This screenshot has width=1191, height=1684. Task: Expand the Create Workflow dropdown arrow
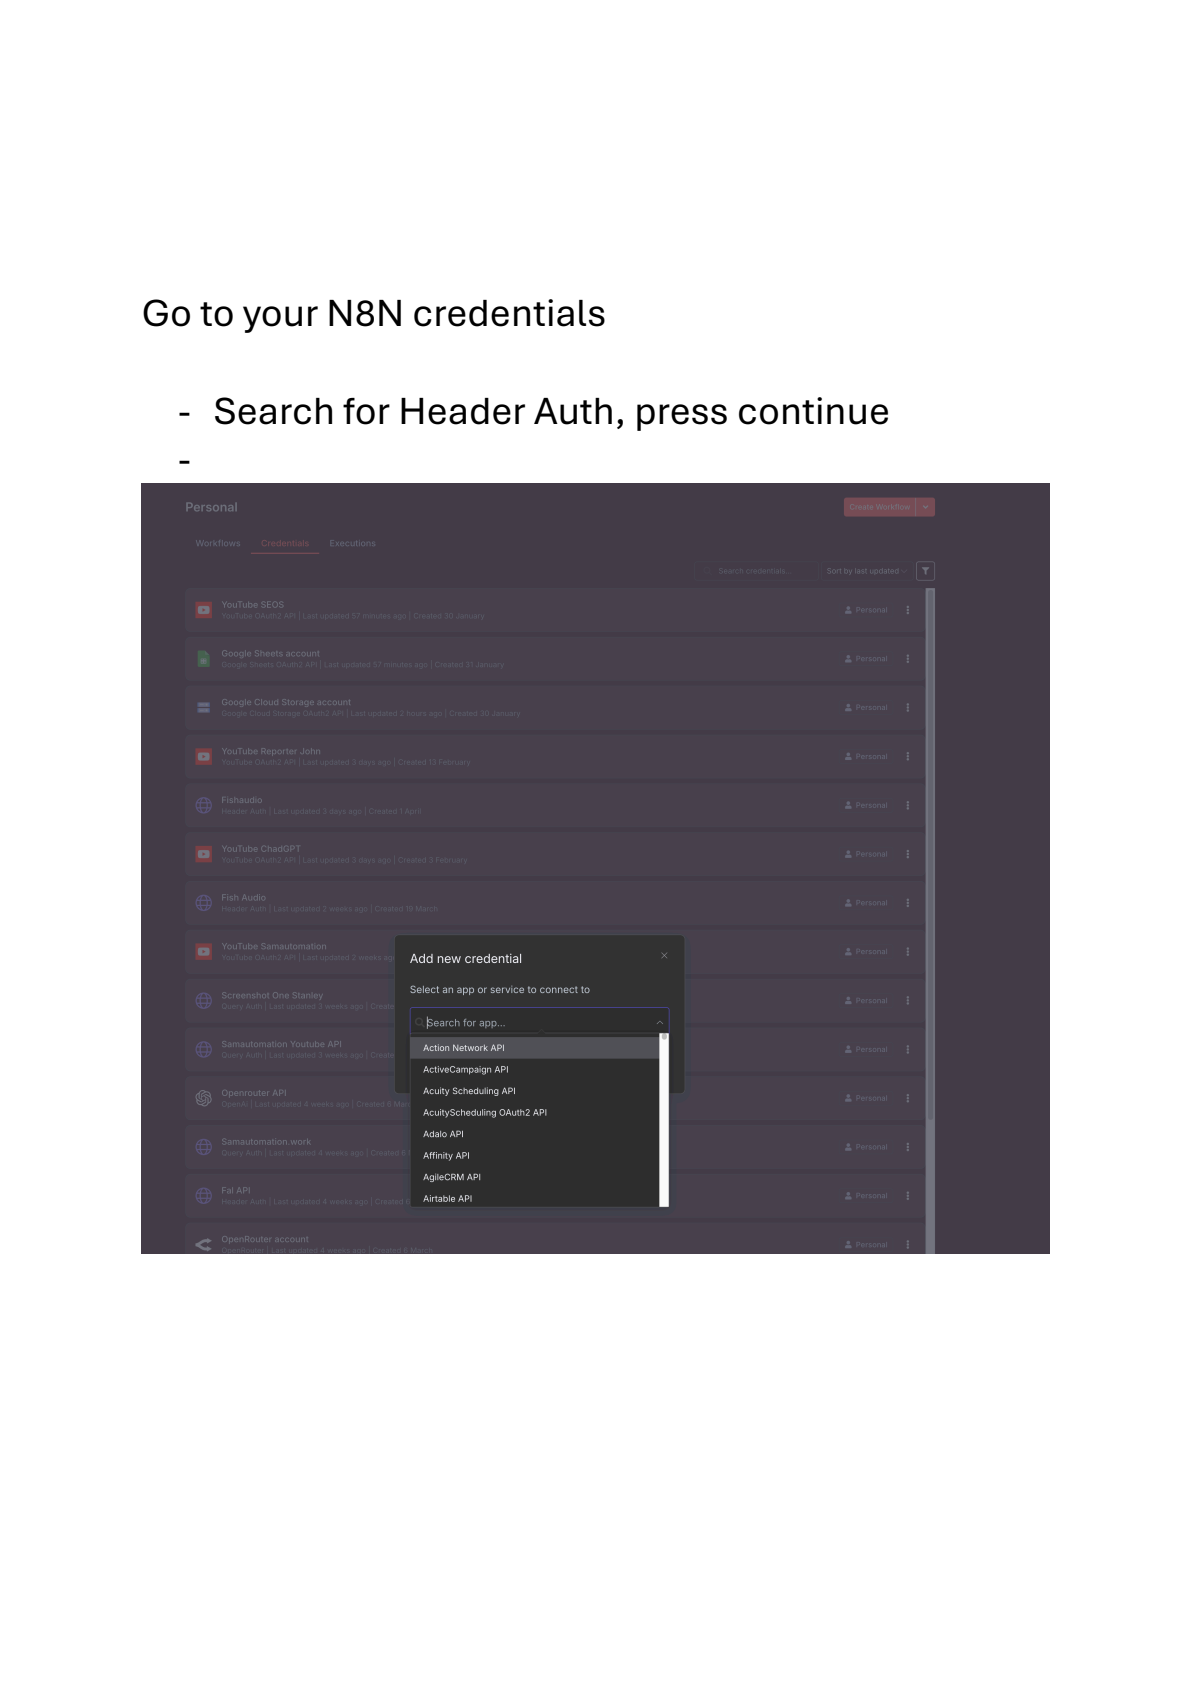coord(925,507)
